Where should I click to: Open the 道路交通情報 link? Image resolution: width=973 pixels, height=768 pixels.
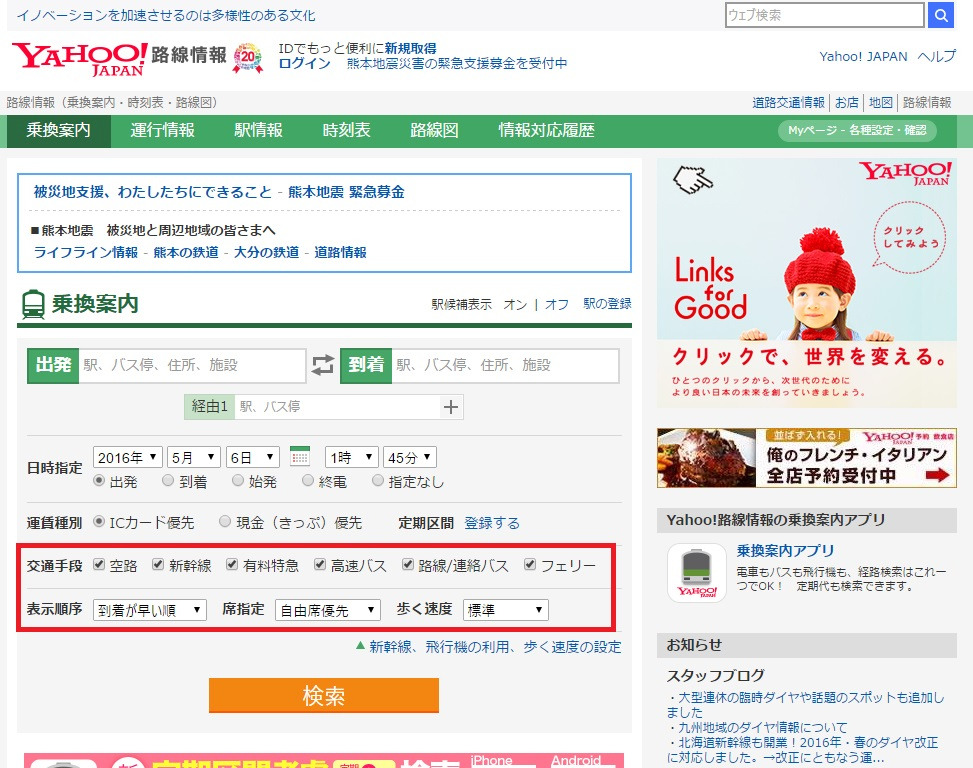click(789, 102)
